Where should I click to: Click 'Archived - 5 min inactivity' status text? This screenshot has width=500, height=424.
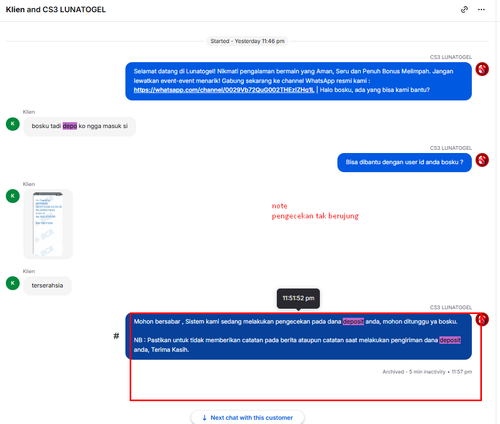click(414, 372)
